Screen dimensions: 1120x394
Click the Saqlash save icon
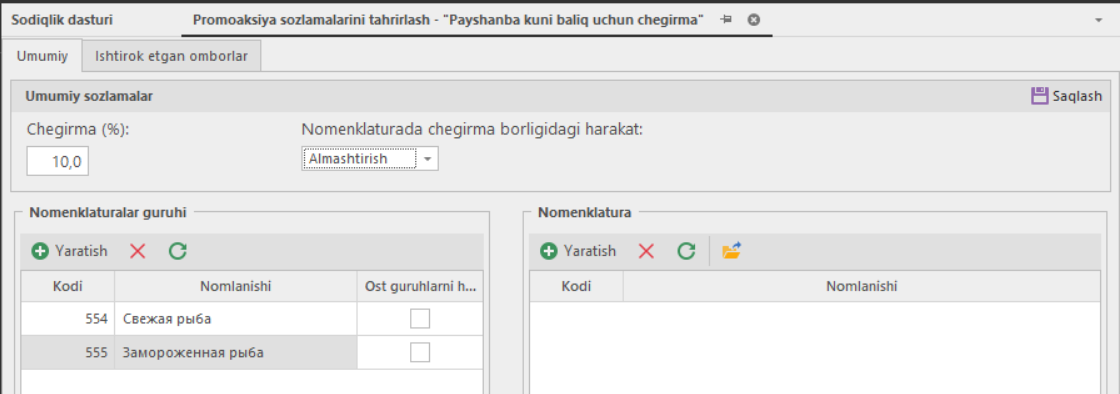1039,96
